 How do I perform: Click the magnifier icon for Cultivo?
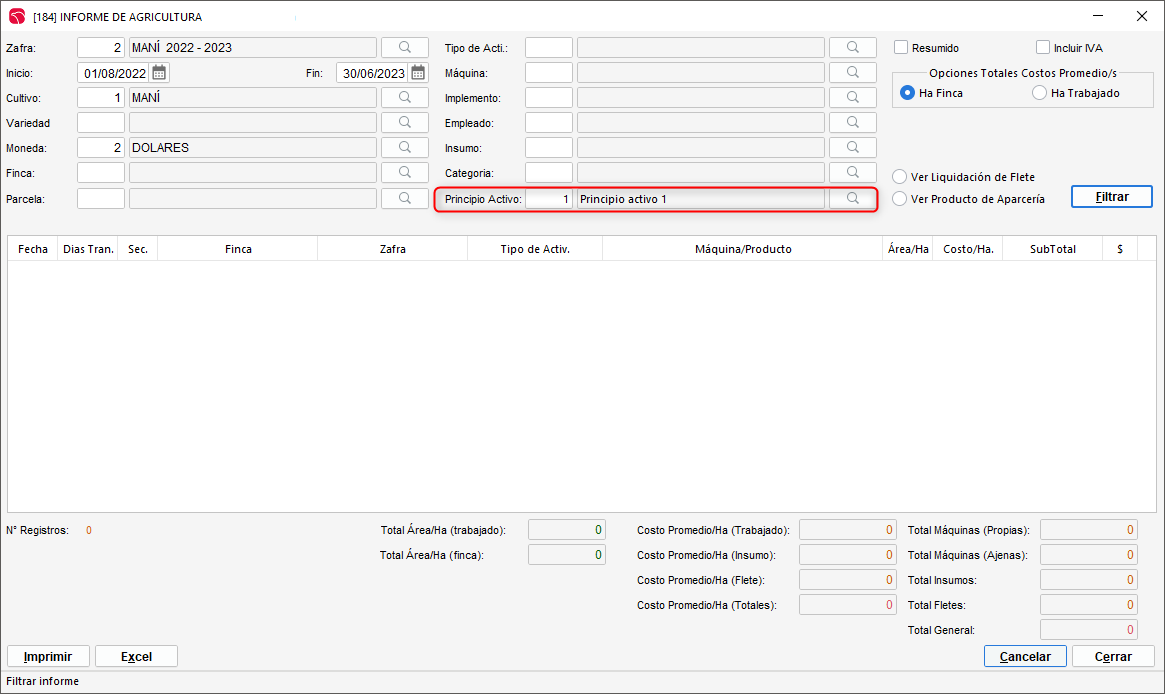[404, 98]
